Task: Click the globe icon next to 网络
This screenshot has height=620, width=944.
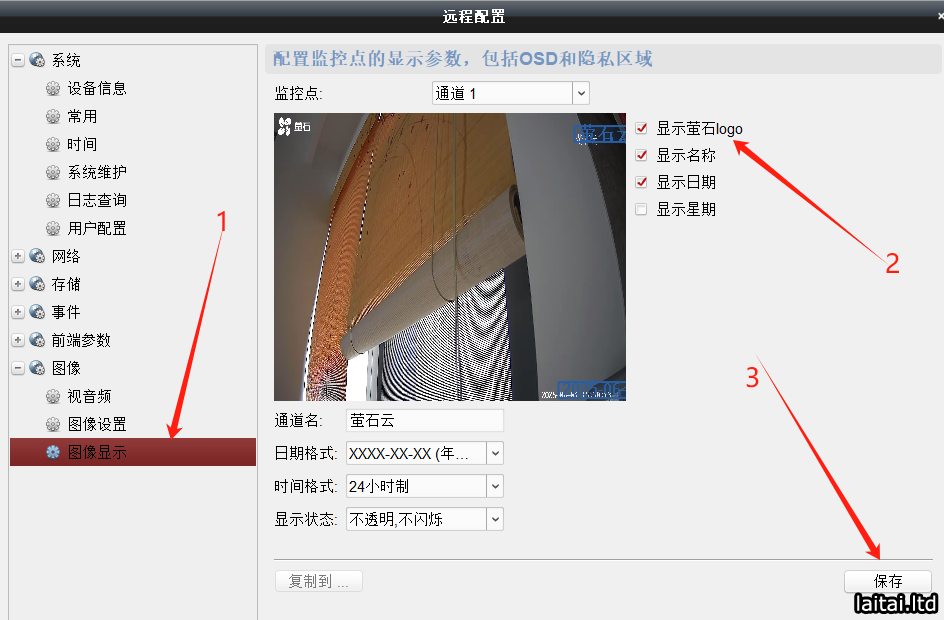Action: (37, 256)
